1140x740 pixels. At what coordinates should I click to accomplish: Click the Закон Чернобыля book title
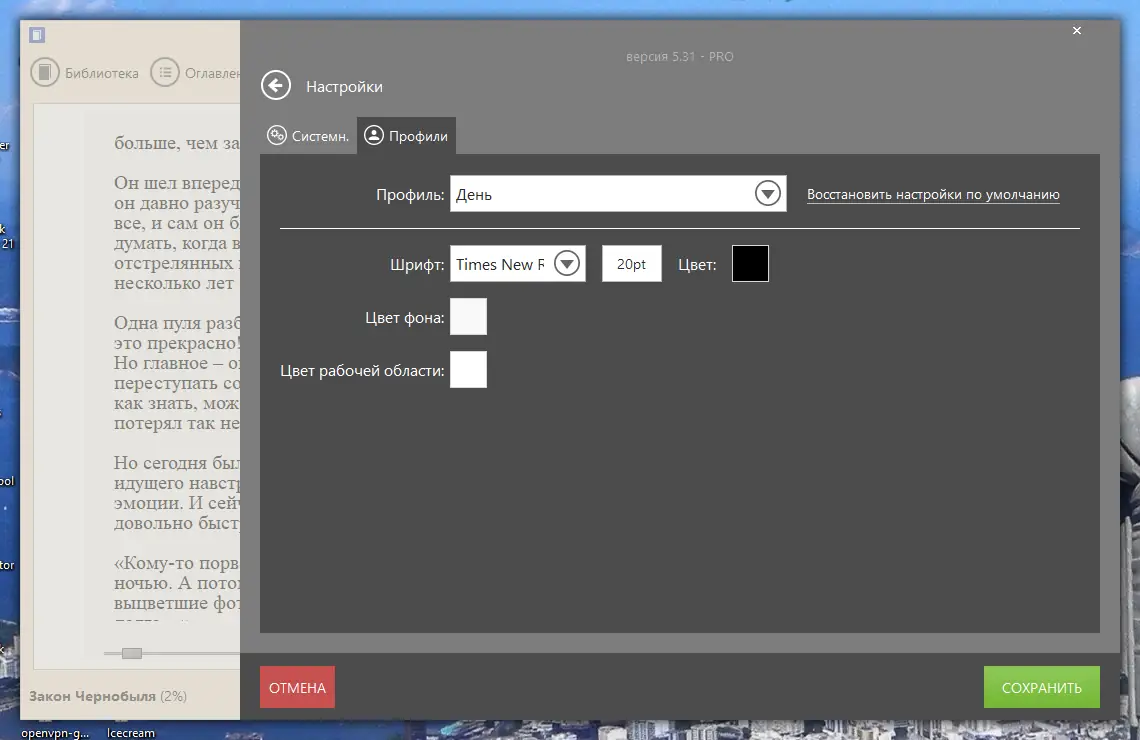92,696
